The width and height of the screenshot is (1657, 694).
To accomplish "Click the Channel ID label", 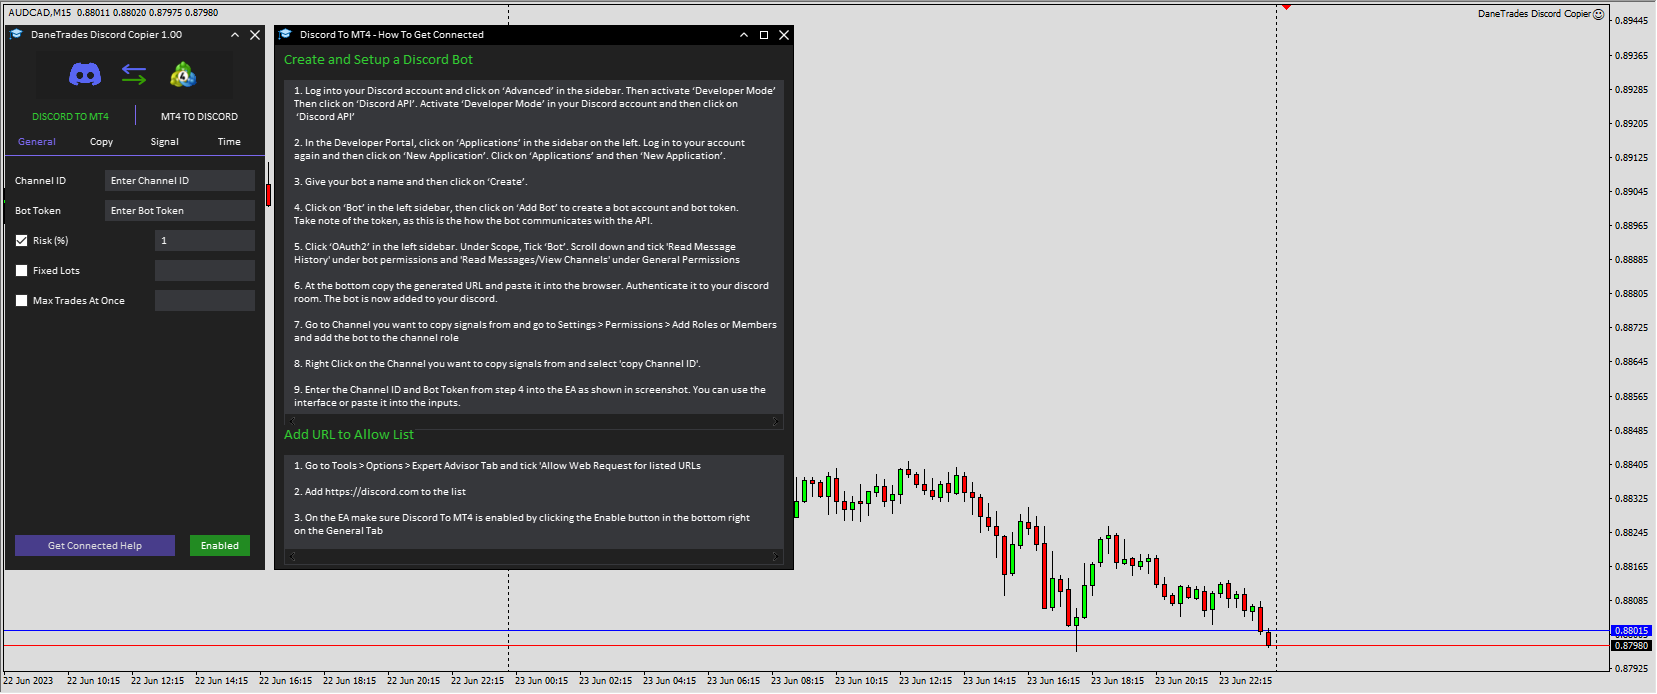I will pos(40,181).
